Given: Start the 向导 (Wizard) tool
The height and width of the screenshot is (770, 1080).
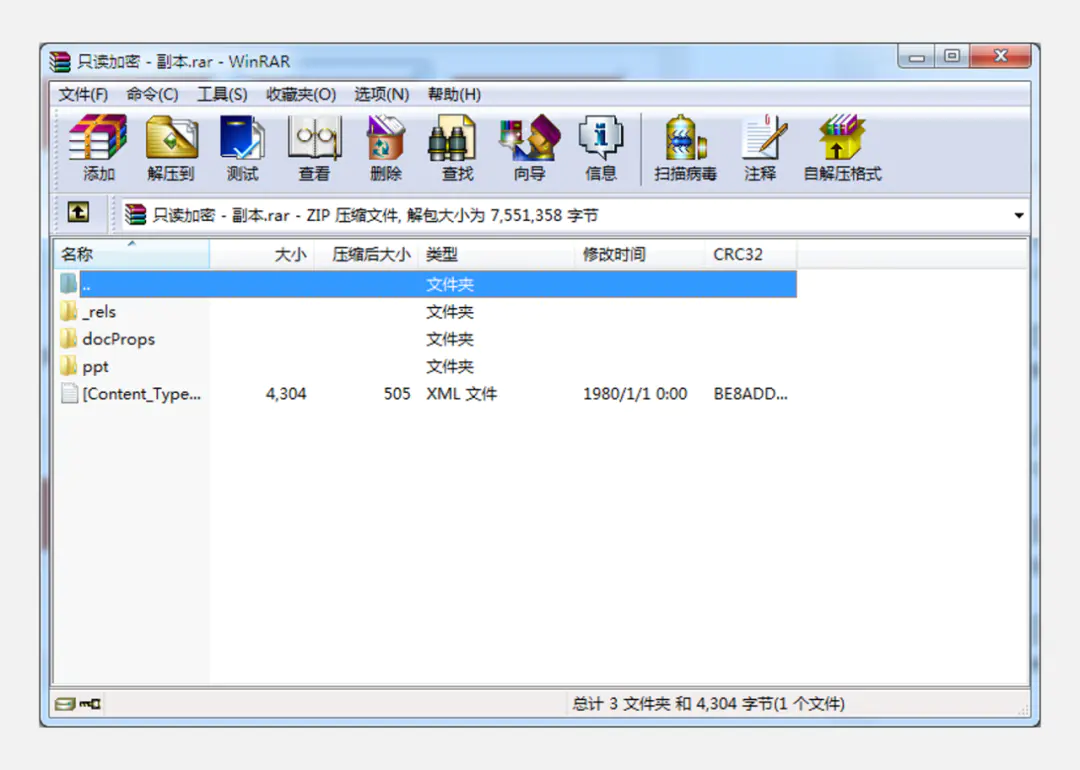Looking at the screenshot, I should 529,147.
